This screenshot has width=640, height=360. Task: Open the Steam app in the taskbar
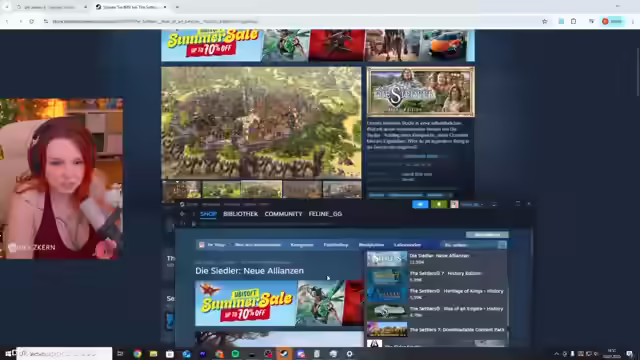click(284, 354)
